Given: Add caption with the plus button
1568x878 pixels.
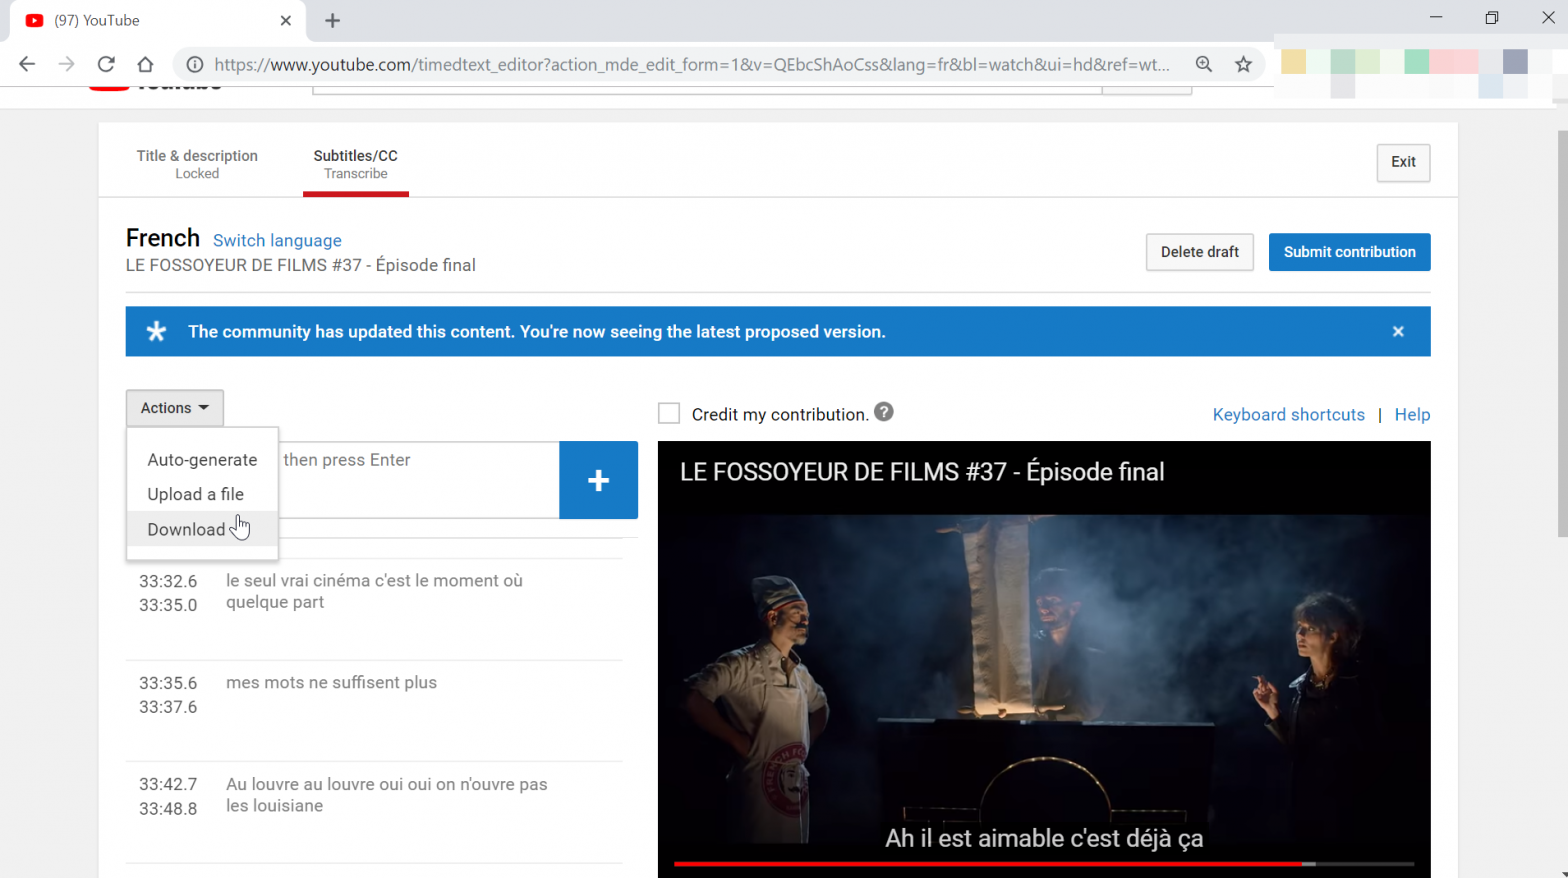Looking at the screenshot, I should (x=598, y=480).
